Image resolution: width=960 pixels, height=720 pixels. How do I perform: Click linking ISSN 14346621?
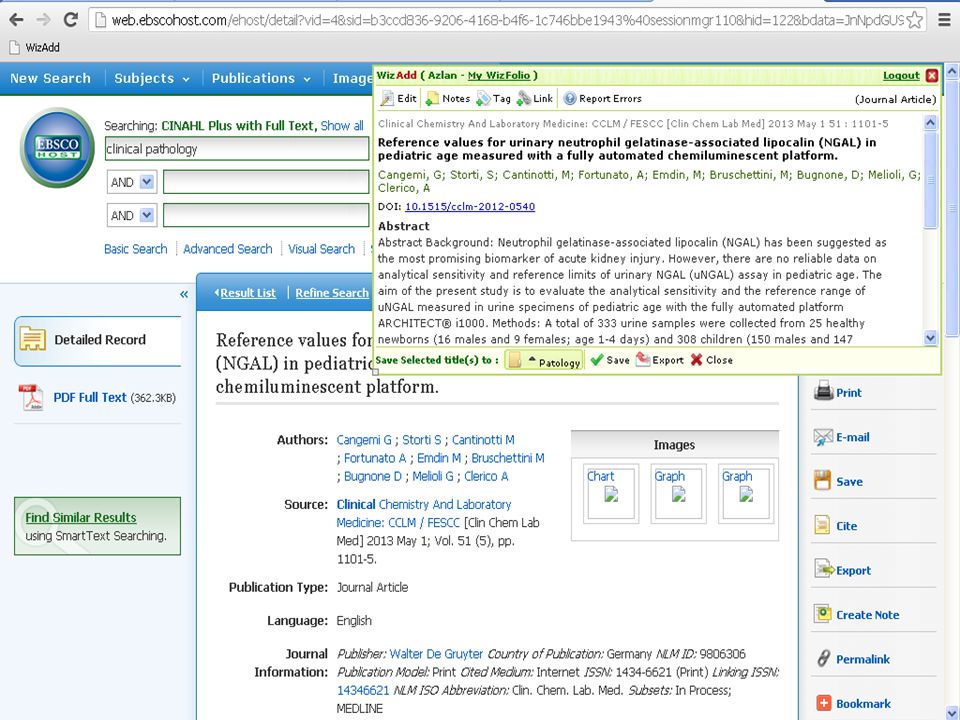pos(363,690)
